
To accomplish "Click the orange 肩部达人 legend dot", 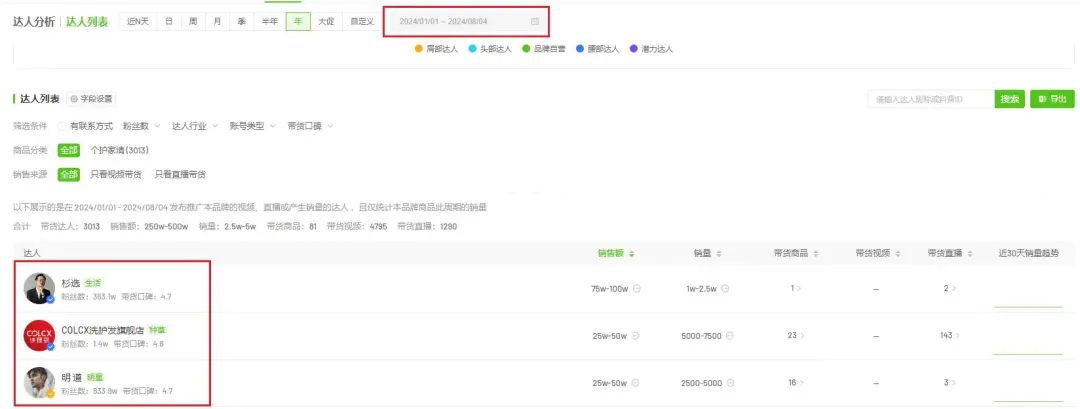I will point(418,48).
